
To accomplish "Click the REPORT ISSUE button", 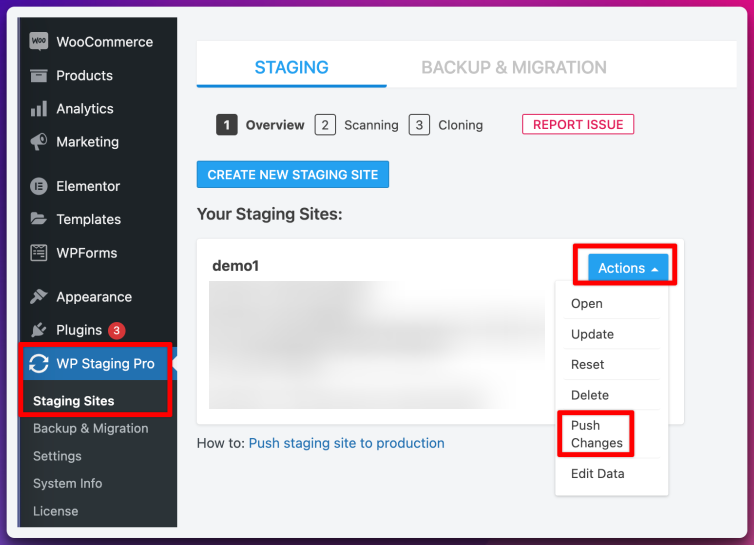I will (578, 125).
